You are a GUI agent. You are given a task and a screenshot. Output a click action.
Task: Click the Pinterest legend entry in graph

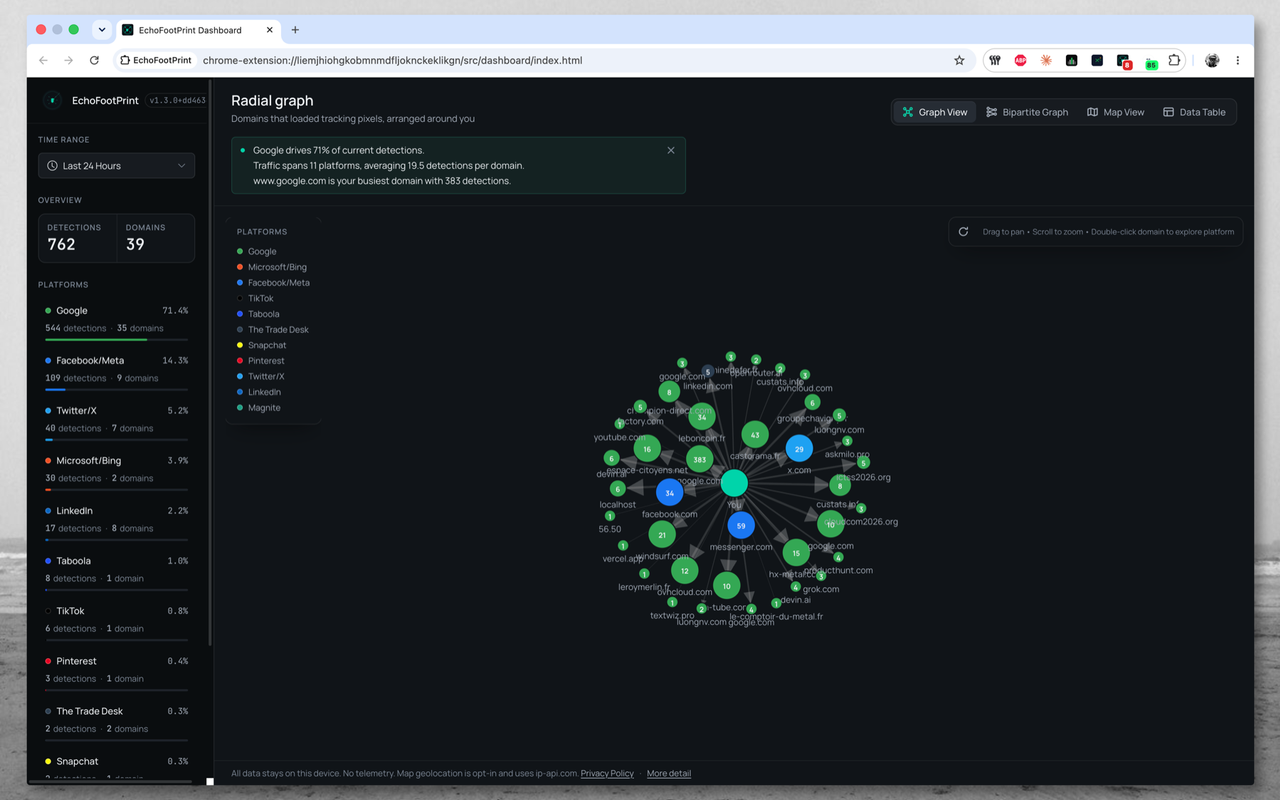tap(261, 361)
